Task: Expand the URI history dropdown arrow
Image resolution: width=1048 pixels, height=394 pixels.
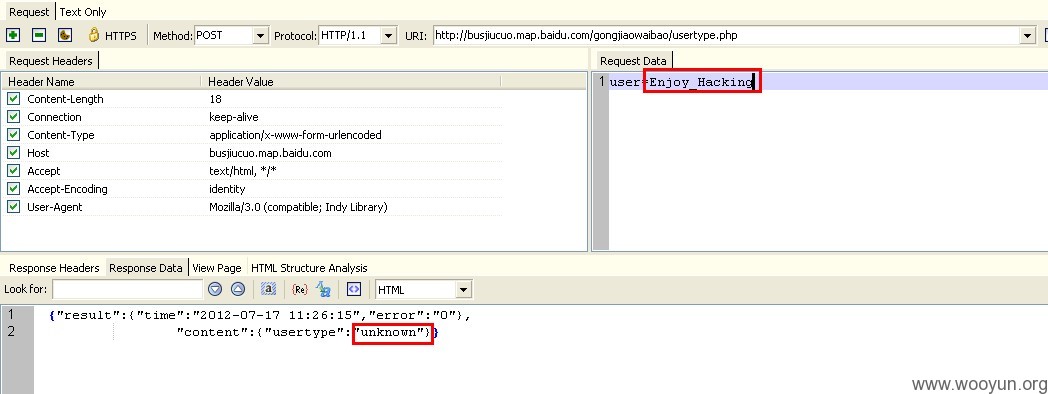Action: [x=1029, y=35]
